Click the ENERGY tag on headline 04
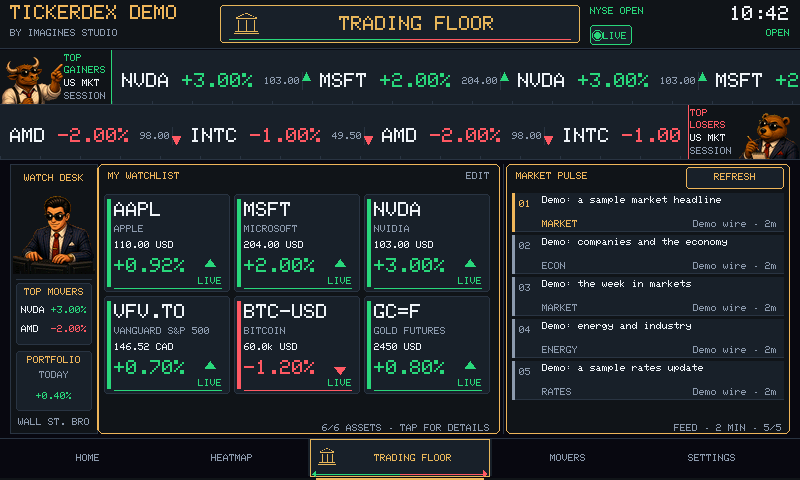The height and width of the screenshot is (480, 800). 559,350
